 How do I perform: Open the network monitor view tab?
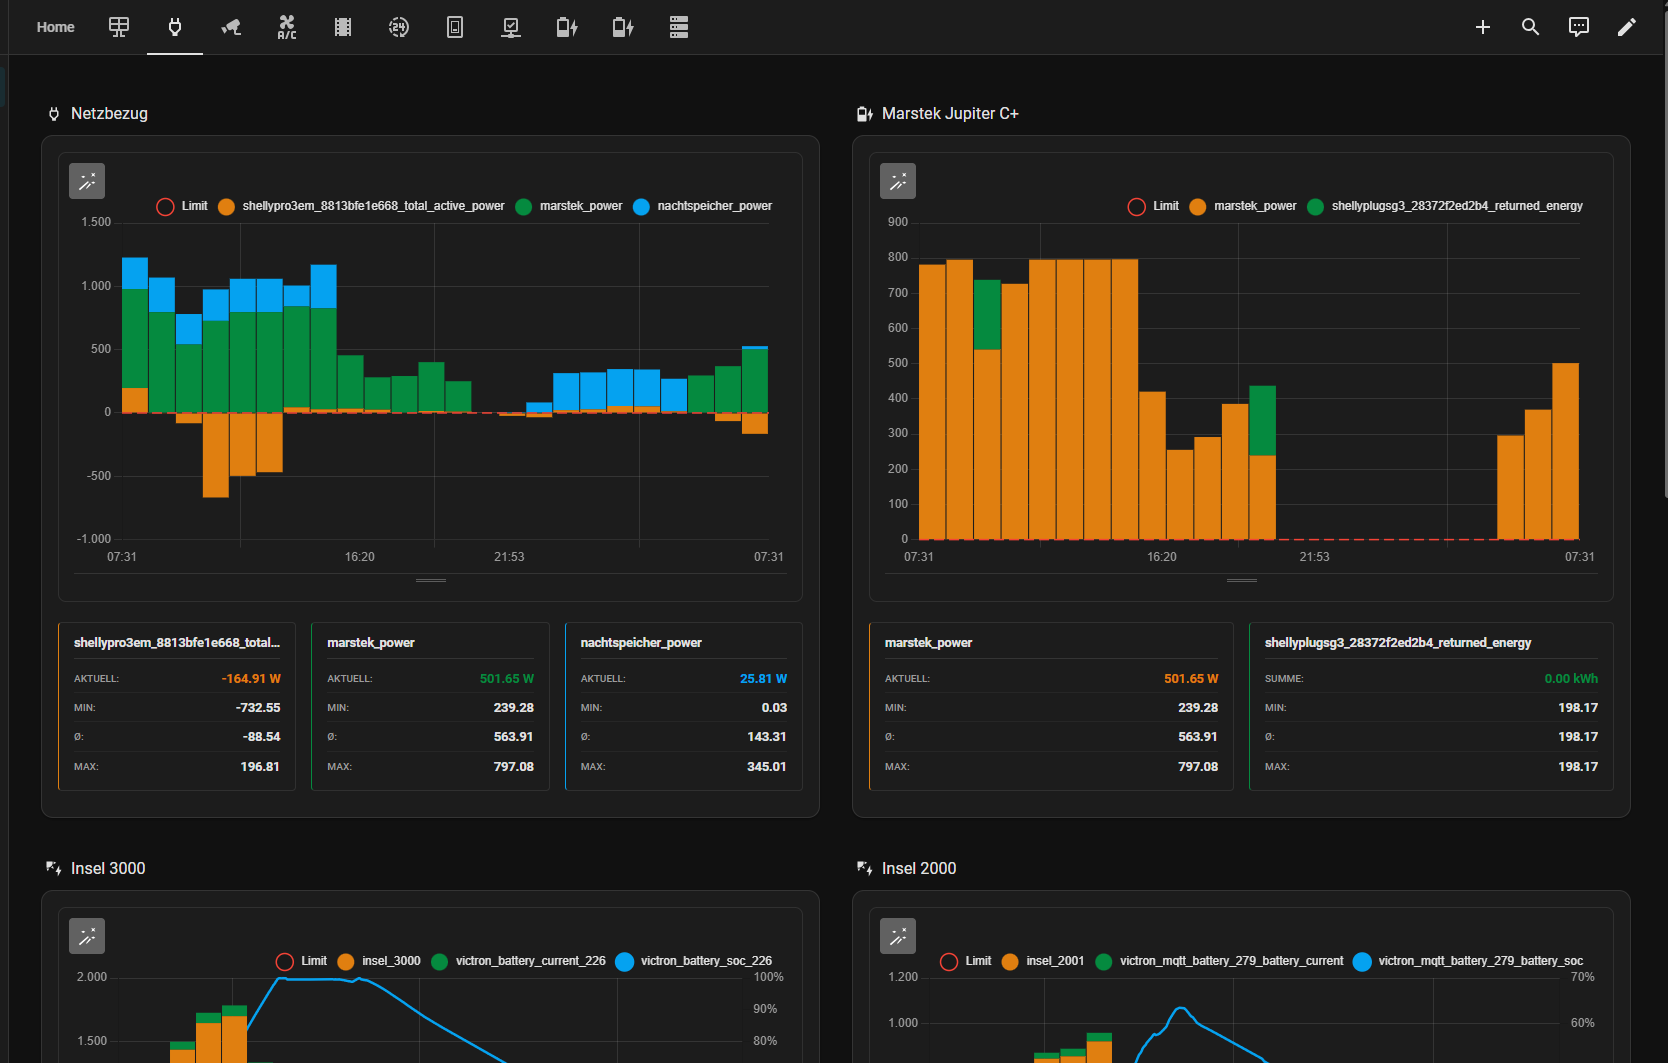click(x=511, y=27)
